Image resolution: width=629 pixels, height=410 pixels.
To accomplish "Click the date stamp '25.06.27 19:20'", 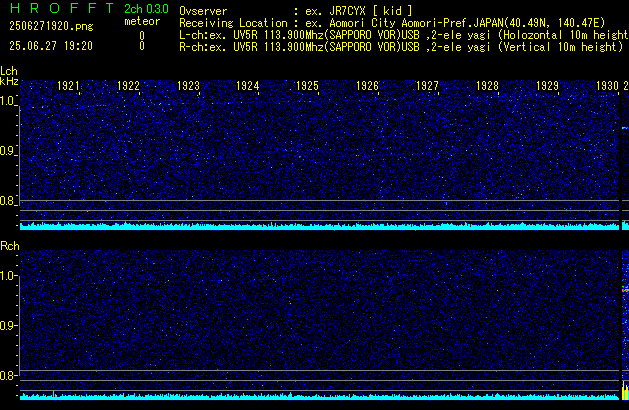I will click(x=51, y=46).
